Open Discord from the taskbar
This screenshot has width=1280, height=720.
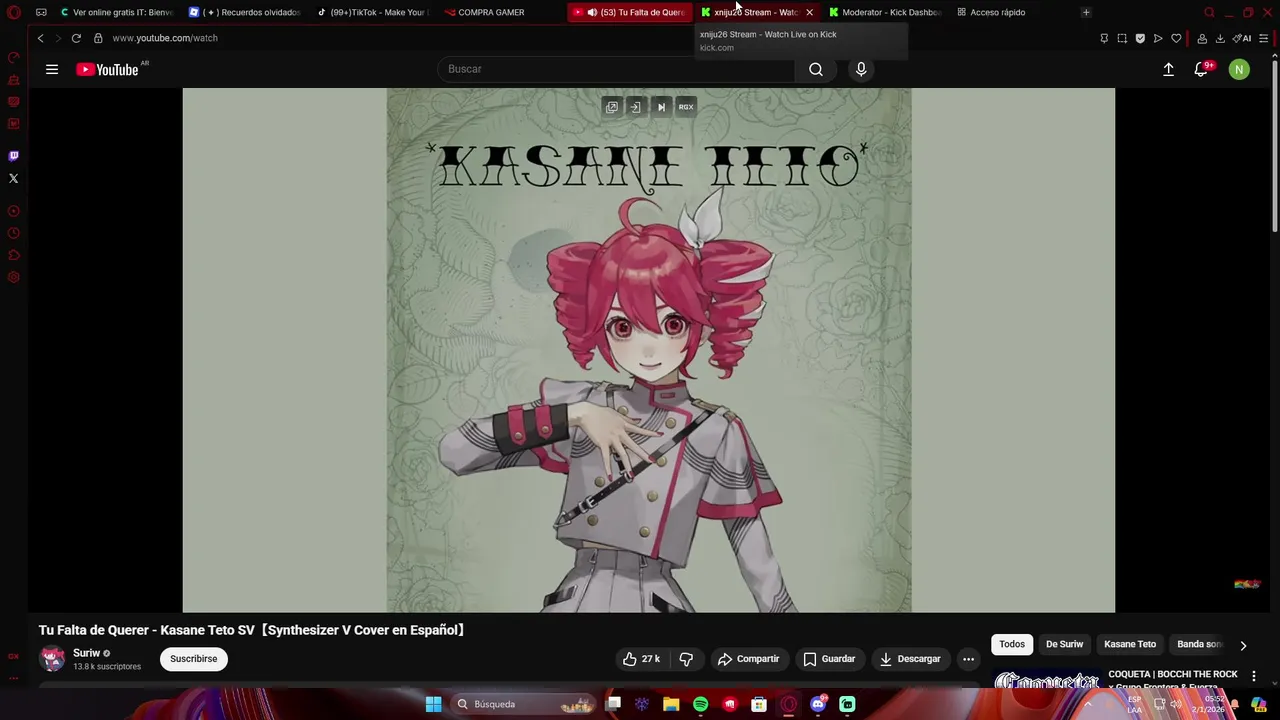click(818, 704)
